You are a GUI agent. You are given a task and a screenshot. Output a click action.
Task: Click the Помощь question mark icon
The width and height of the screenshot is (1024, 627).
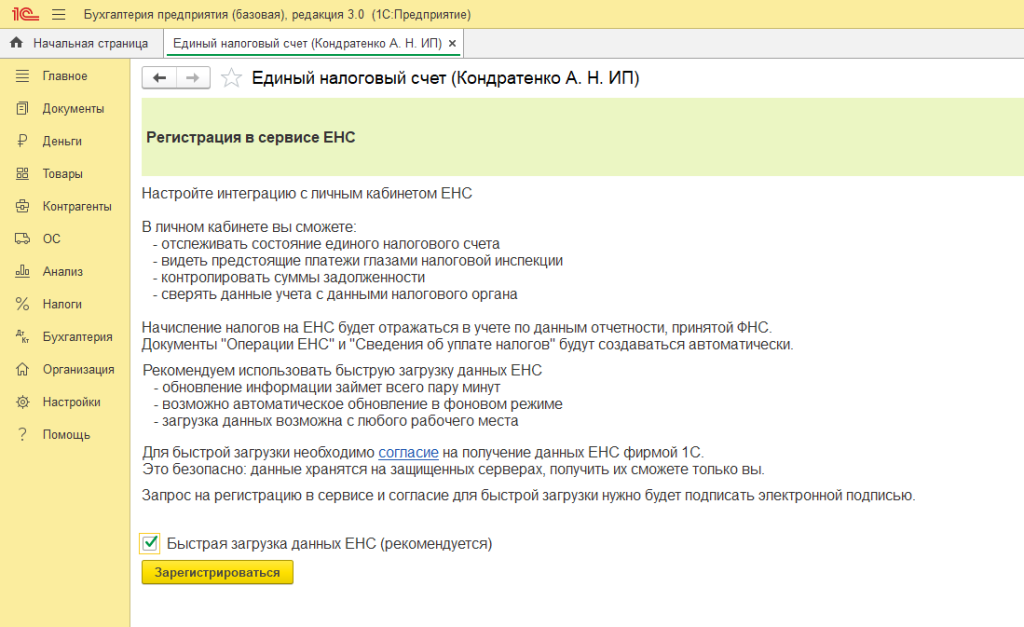(22, 435)
